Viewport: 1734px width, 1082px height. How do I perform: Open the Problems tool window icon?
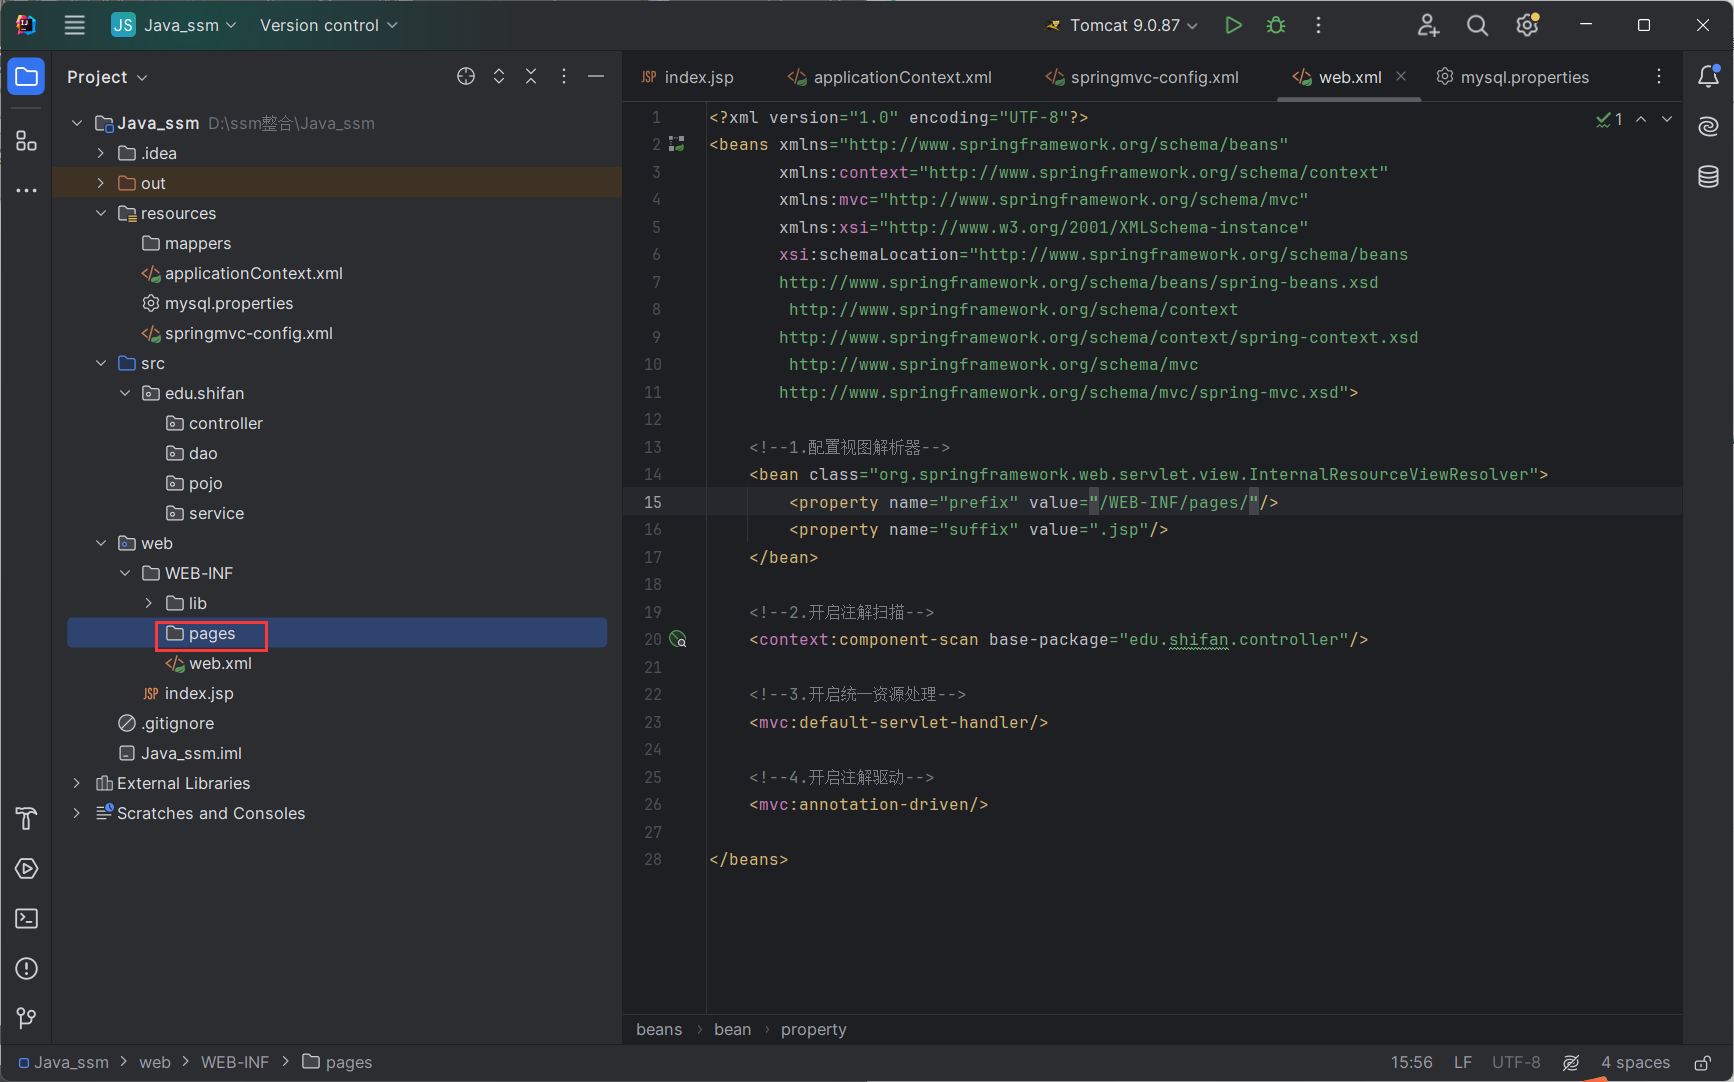pyautogui.click(x=26, y=968)
